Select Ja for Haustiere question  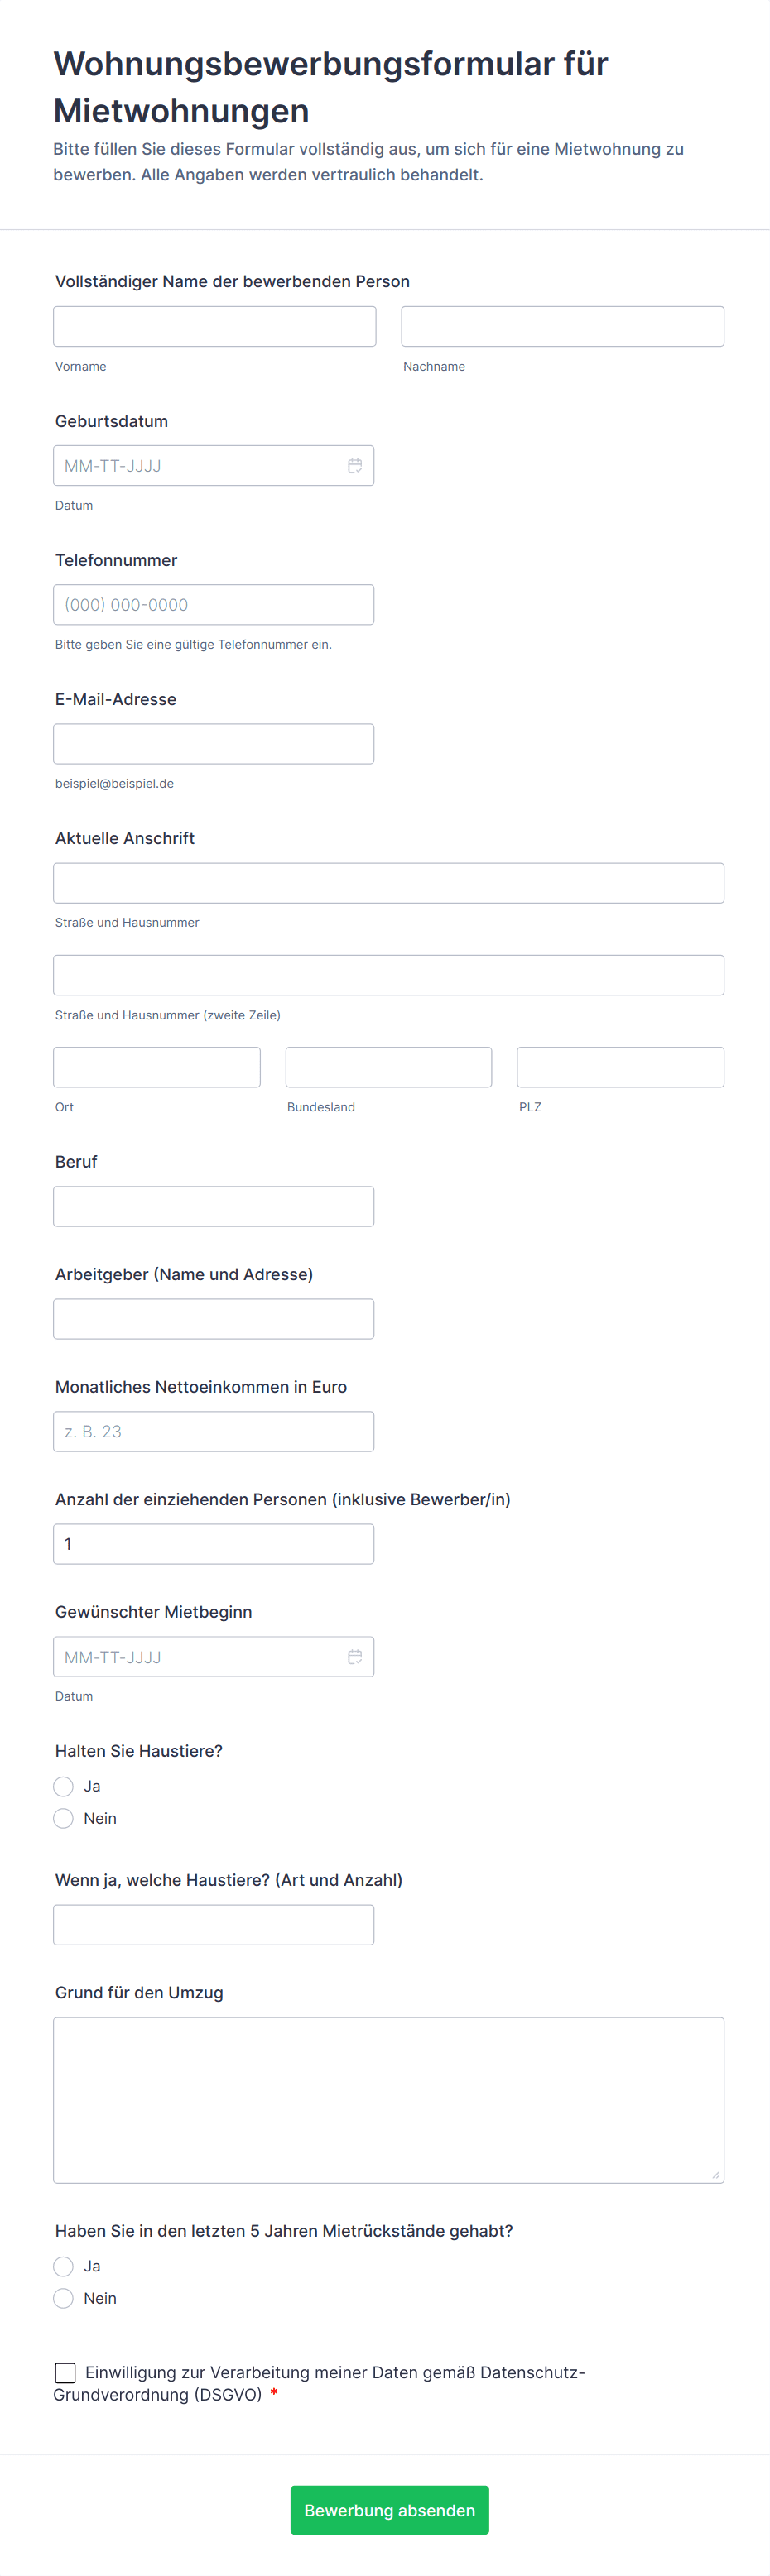[x=64, y=1786]
